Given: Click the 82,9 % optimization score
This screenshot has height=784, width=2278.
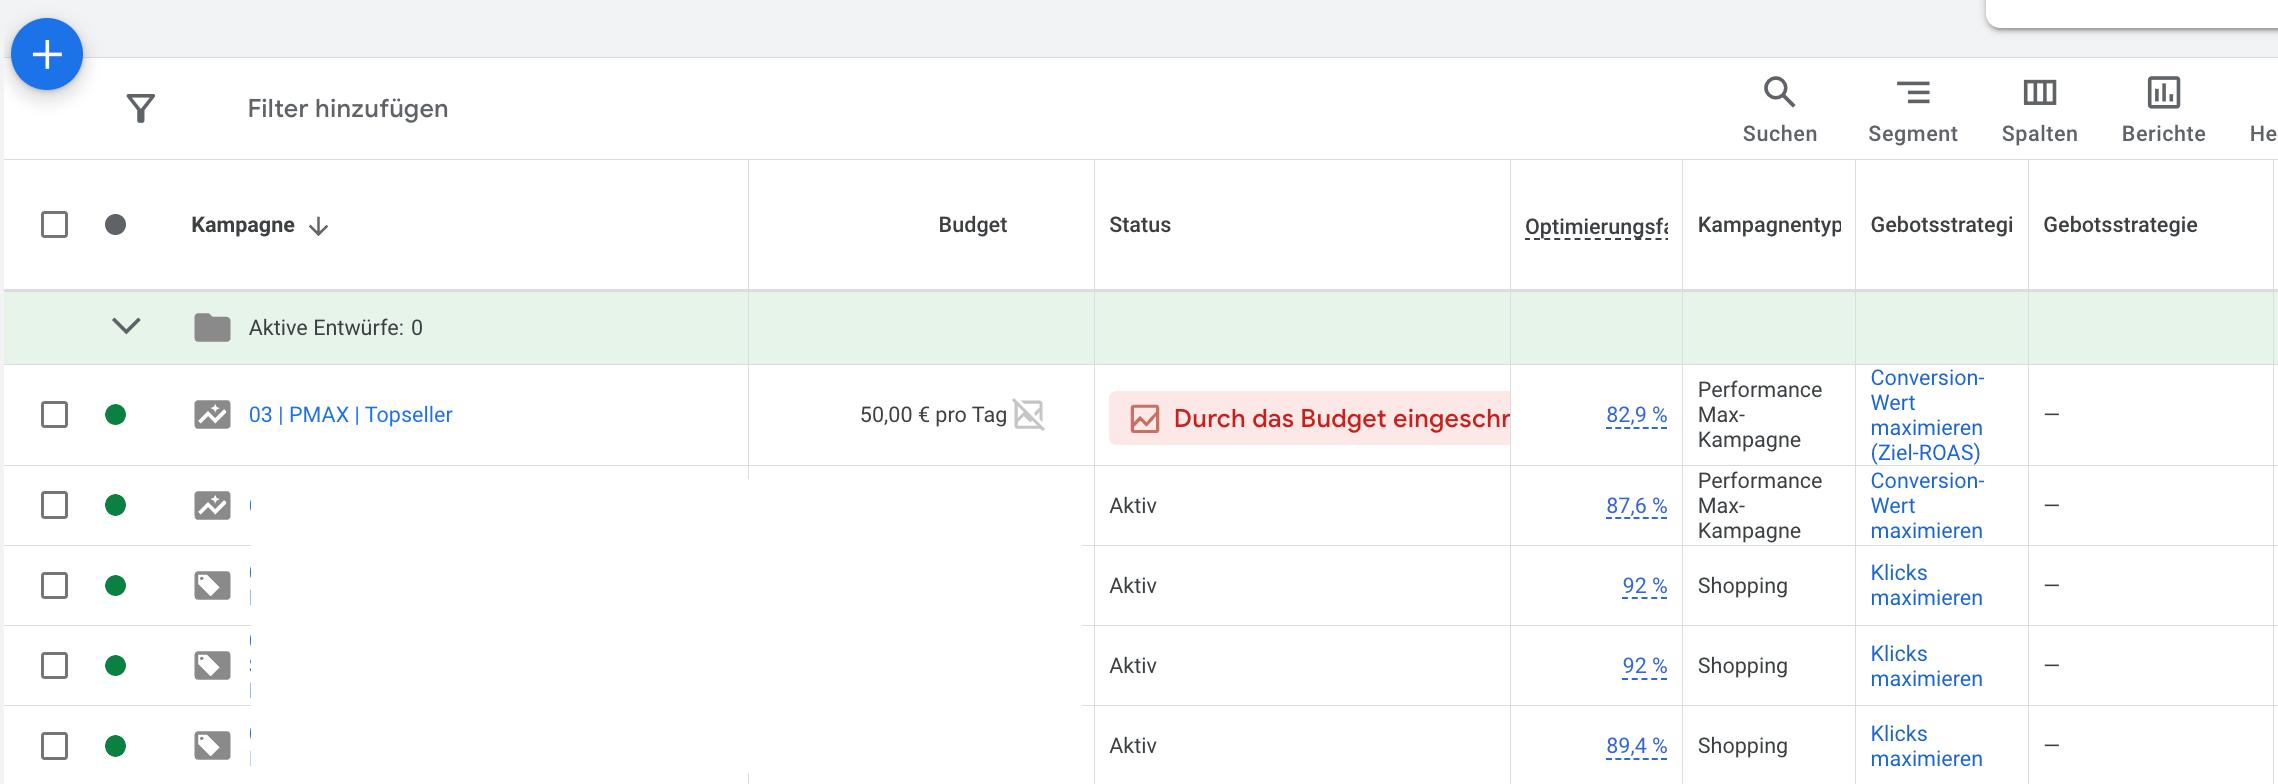Looking at the screenshot, I should 1636,415.
